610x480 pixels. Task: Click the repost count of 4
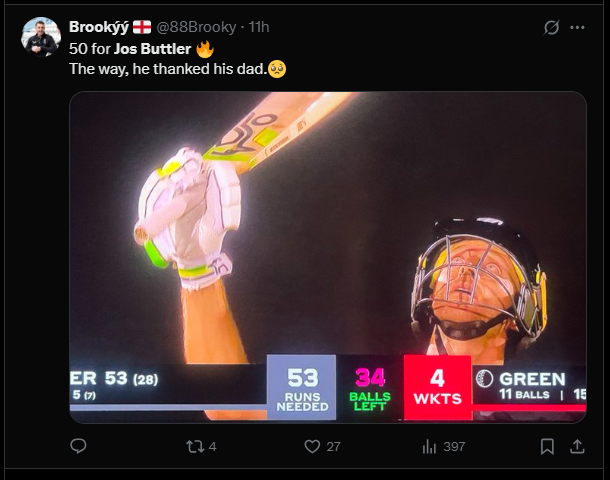click(x=213, y=447)
